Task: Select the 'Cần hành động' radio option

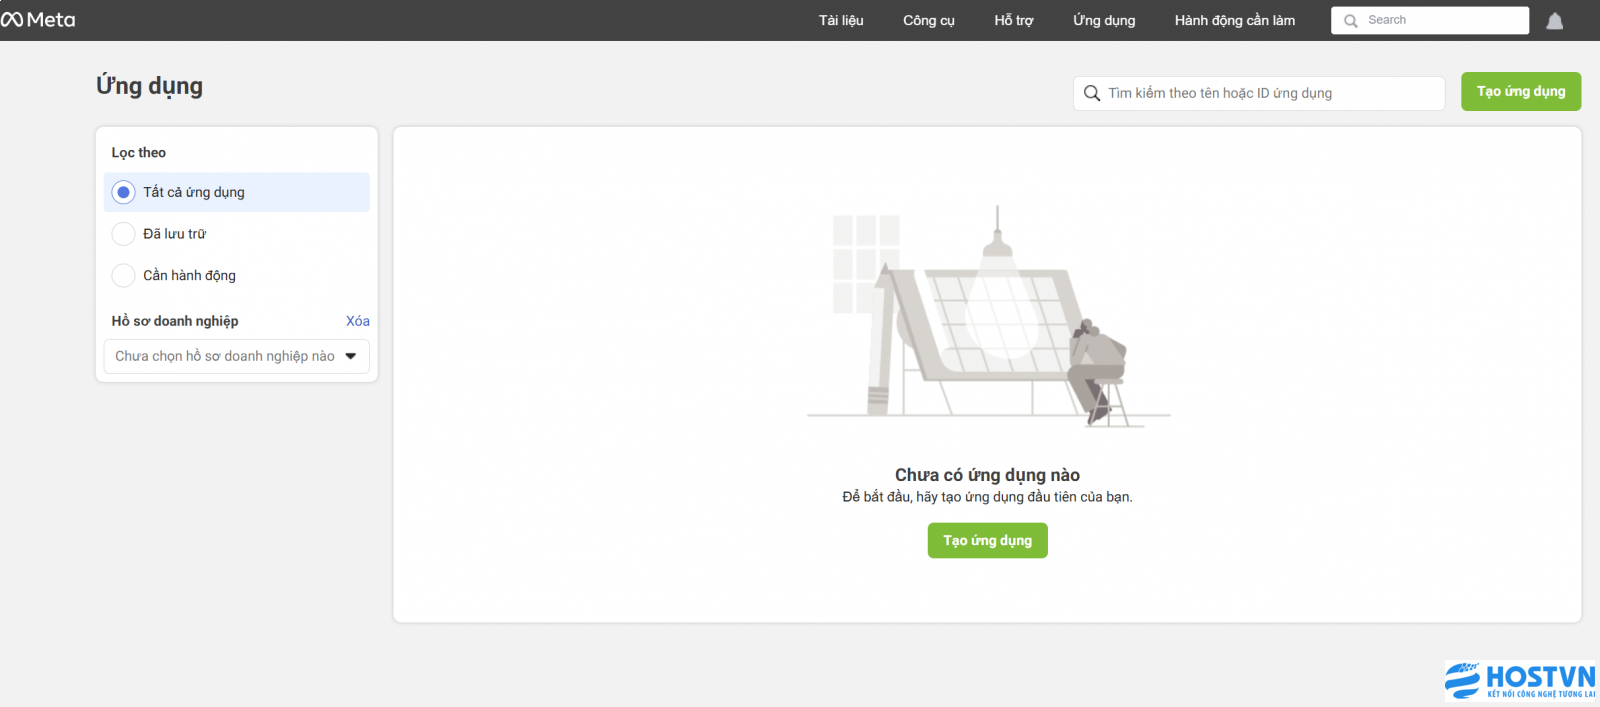Action: coord(123,275)
